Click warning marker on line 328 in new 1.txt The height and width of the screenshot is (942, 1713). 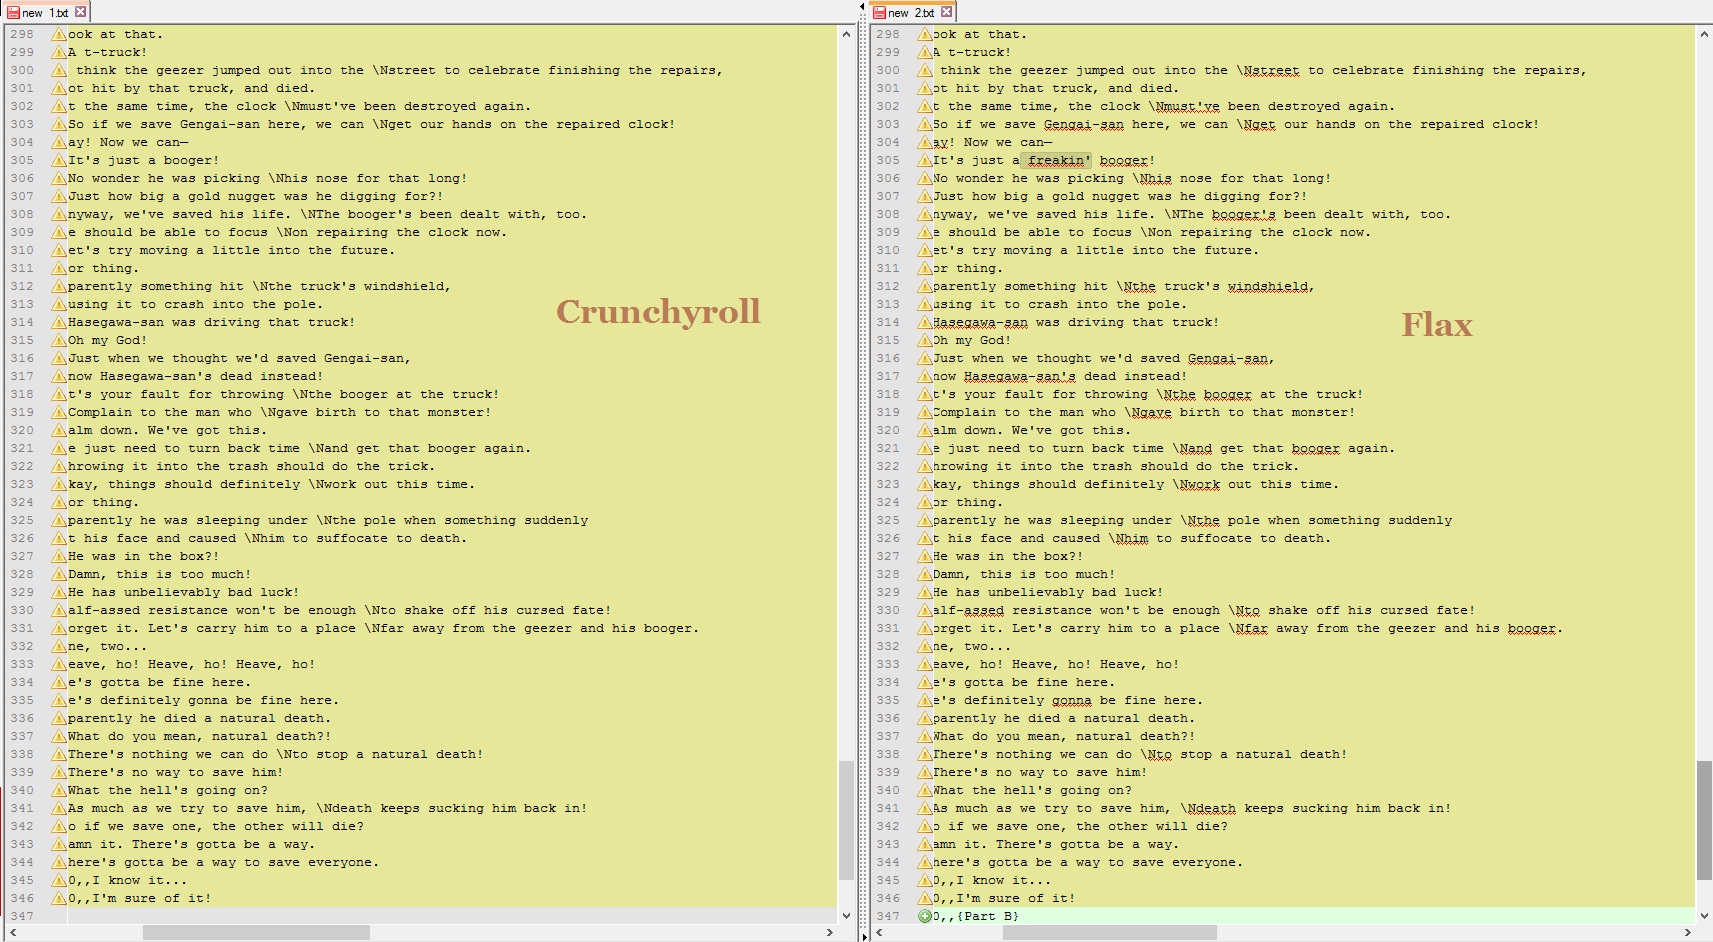click(59, 574)
